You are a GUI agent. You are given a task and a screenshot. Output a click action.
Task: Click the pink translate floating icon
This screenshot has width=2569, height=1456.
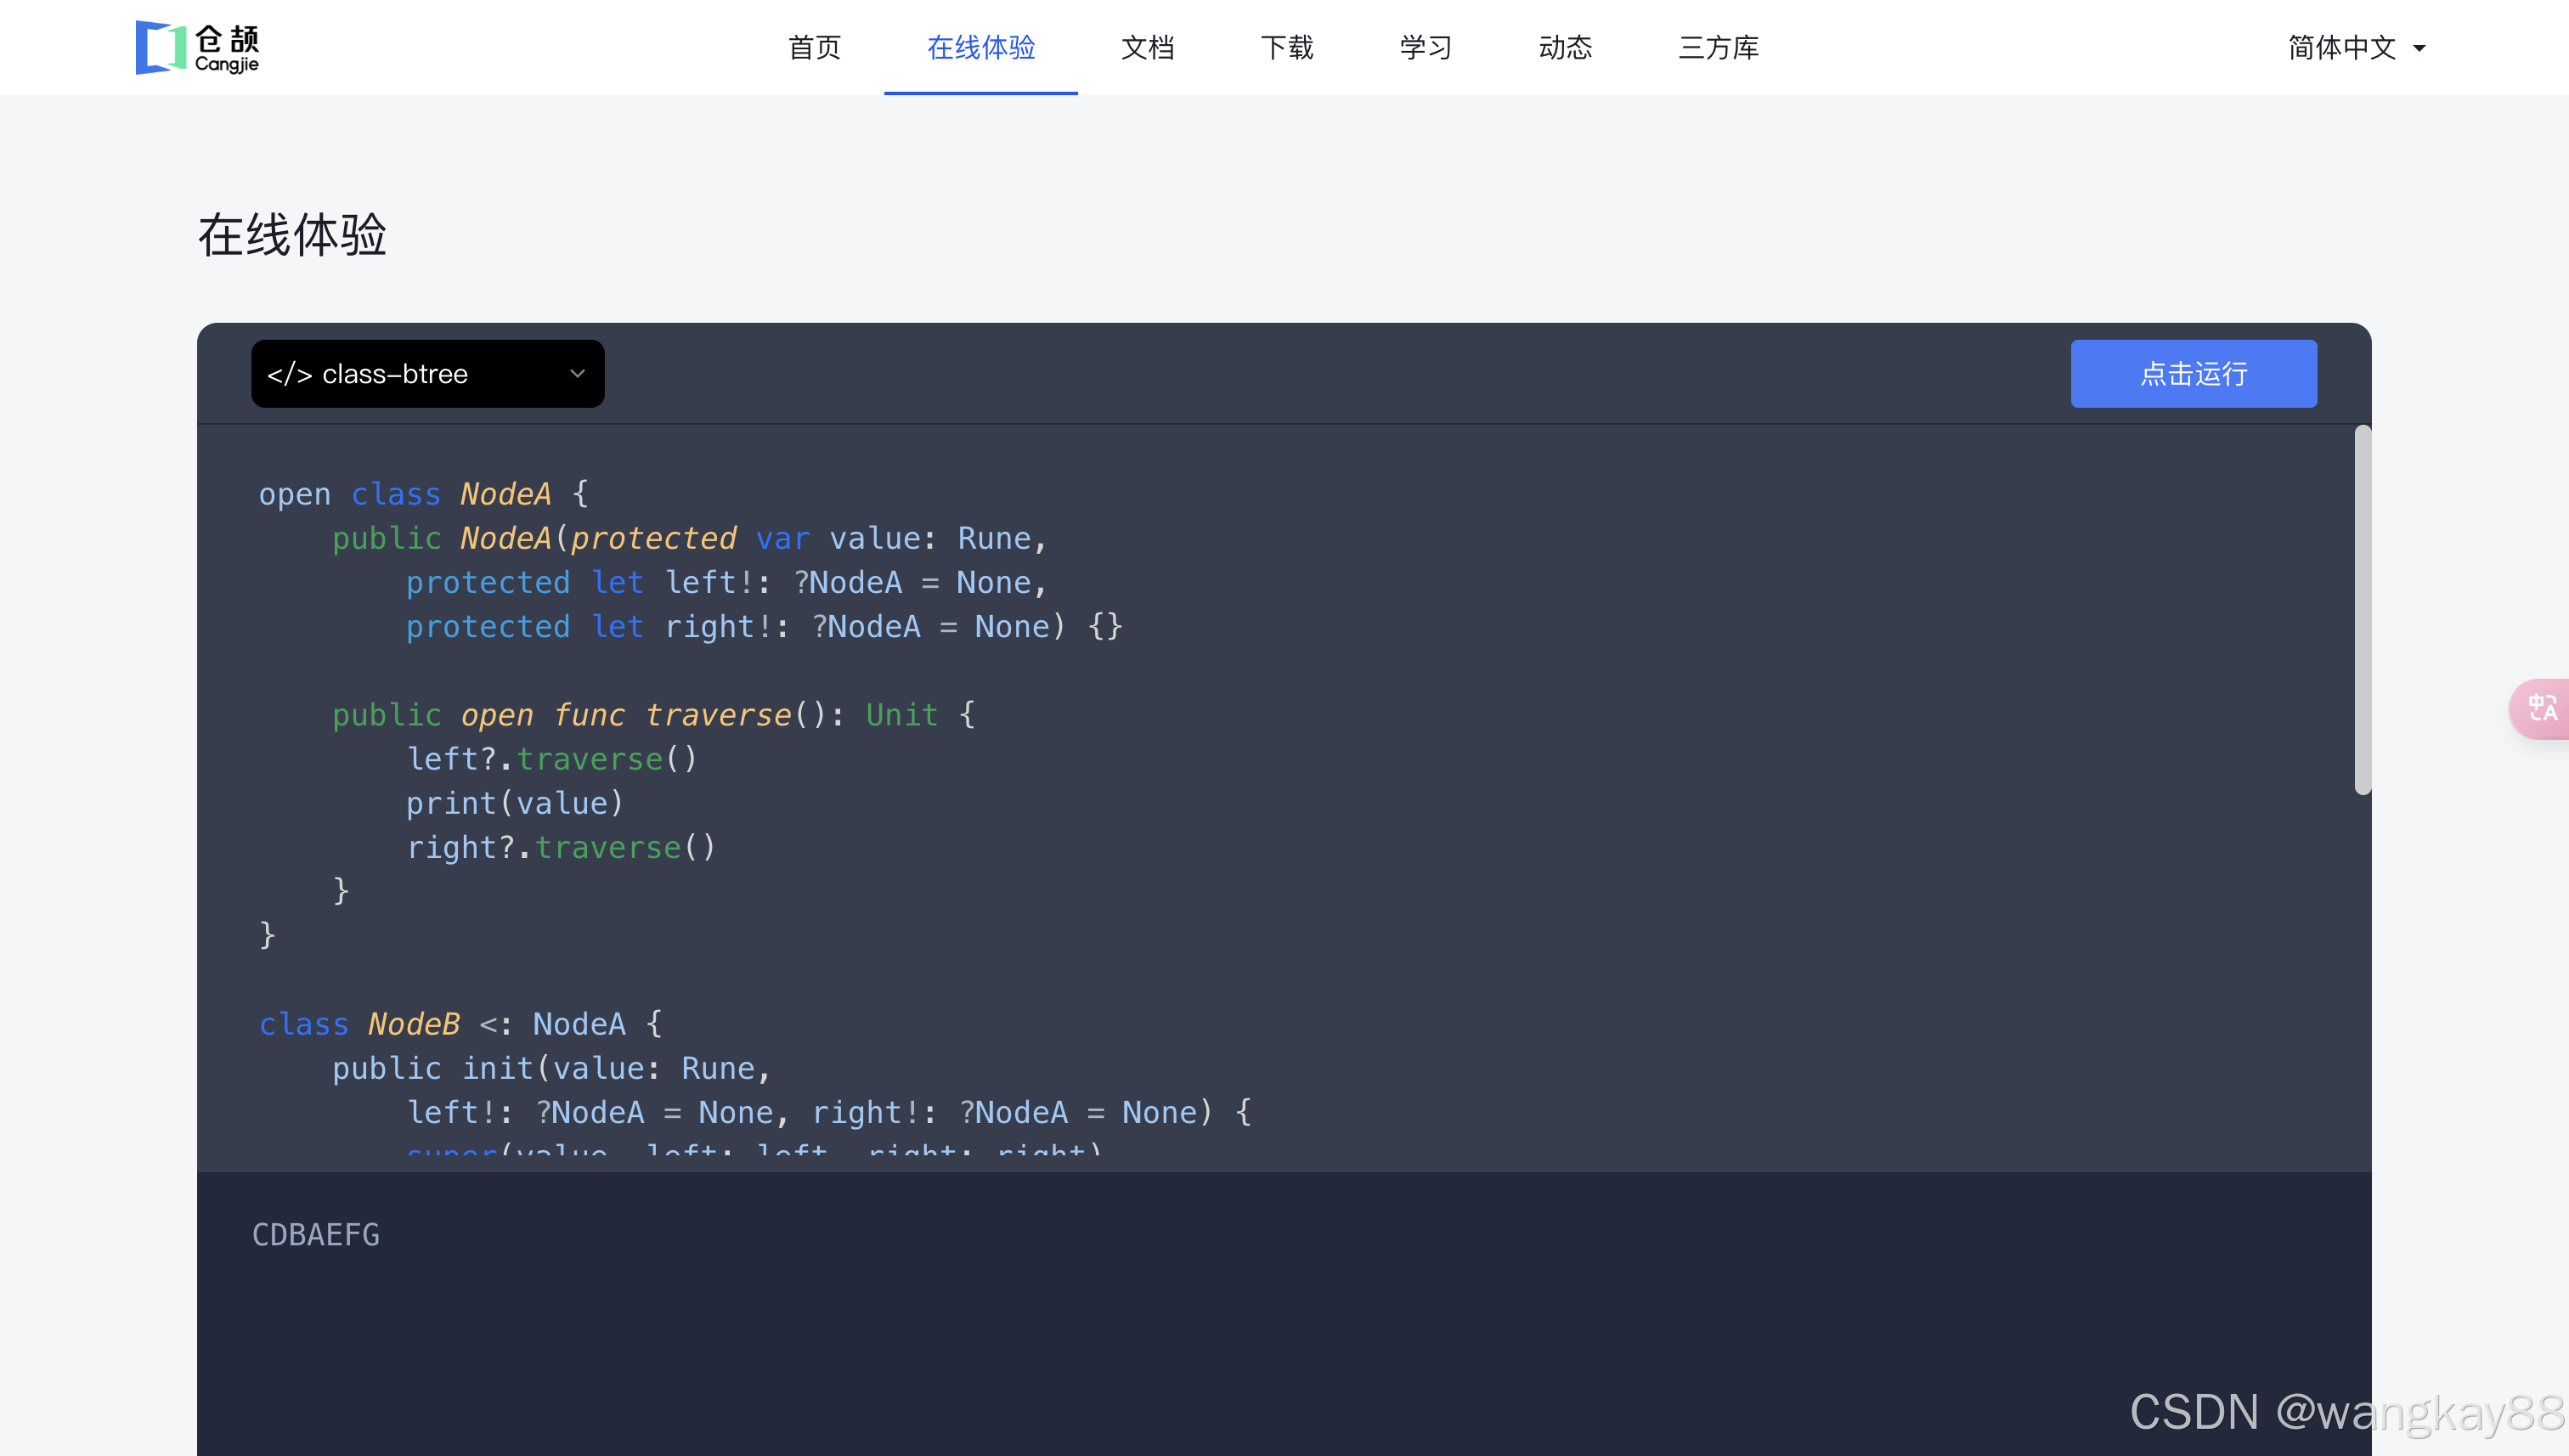(x=2541, y=709)
